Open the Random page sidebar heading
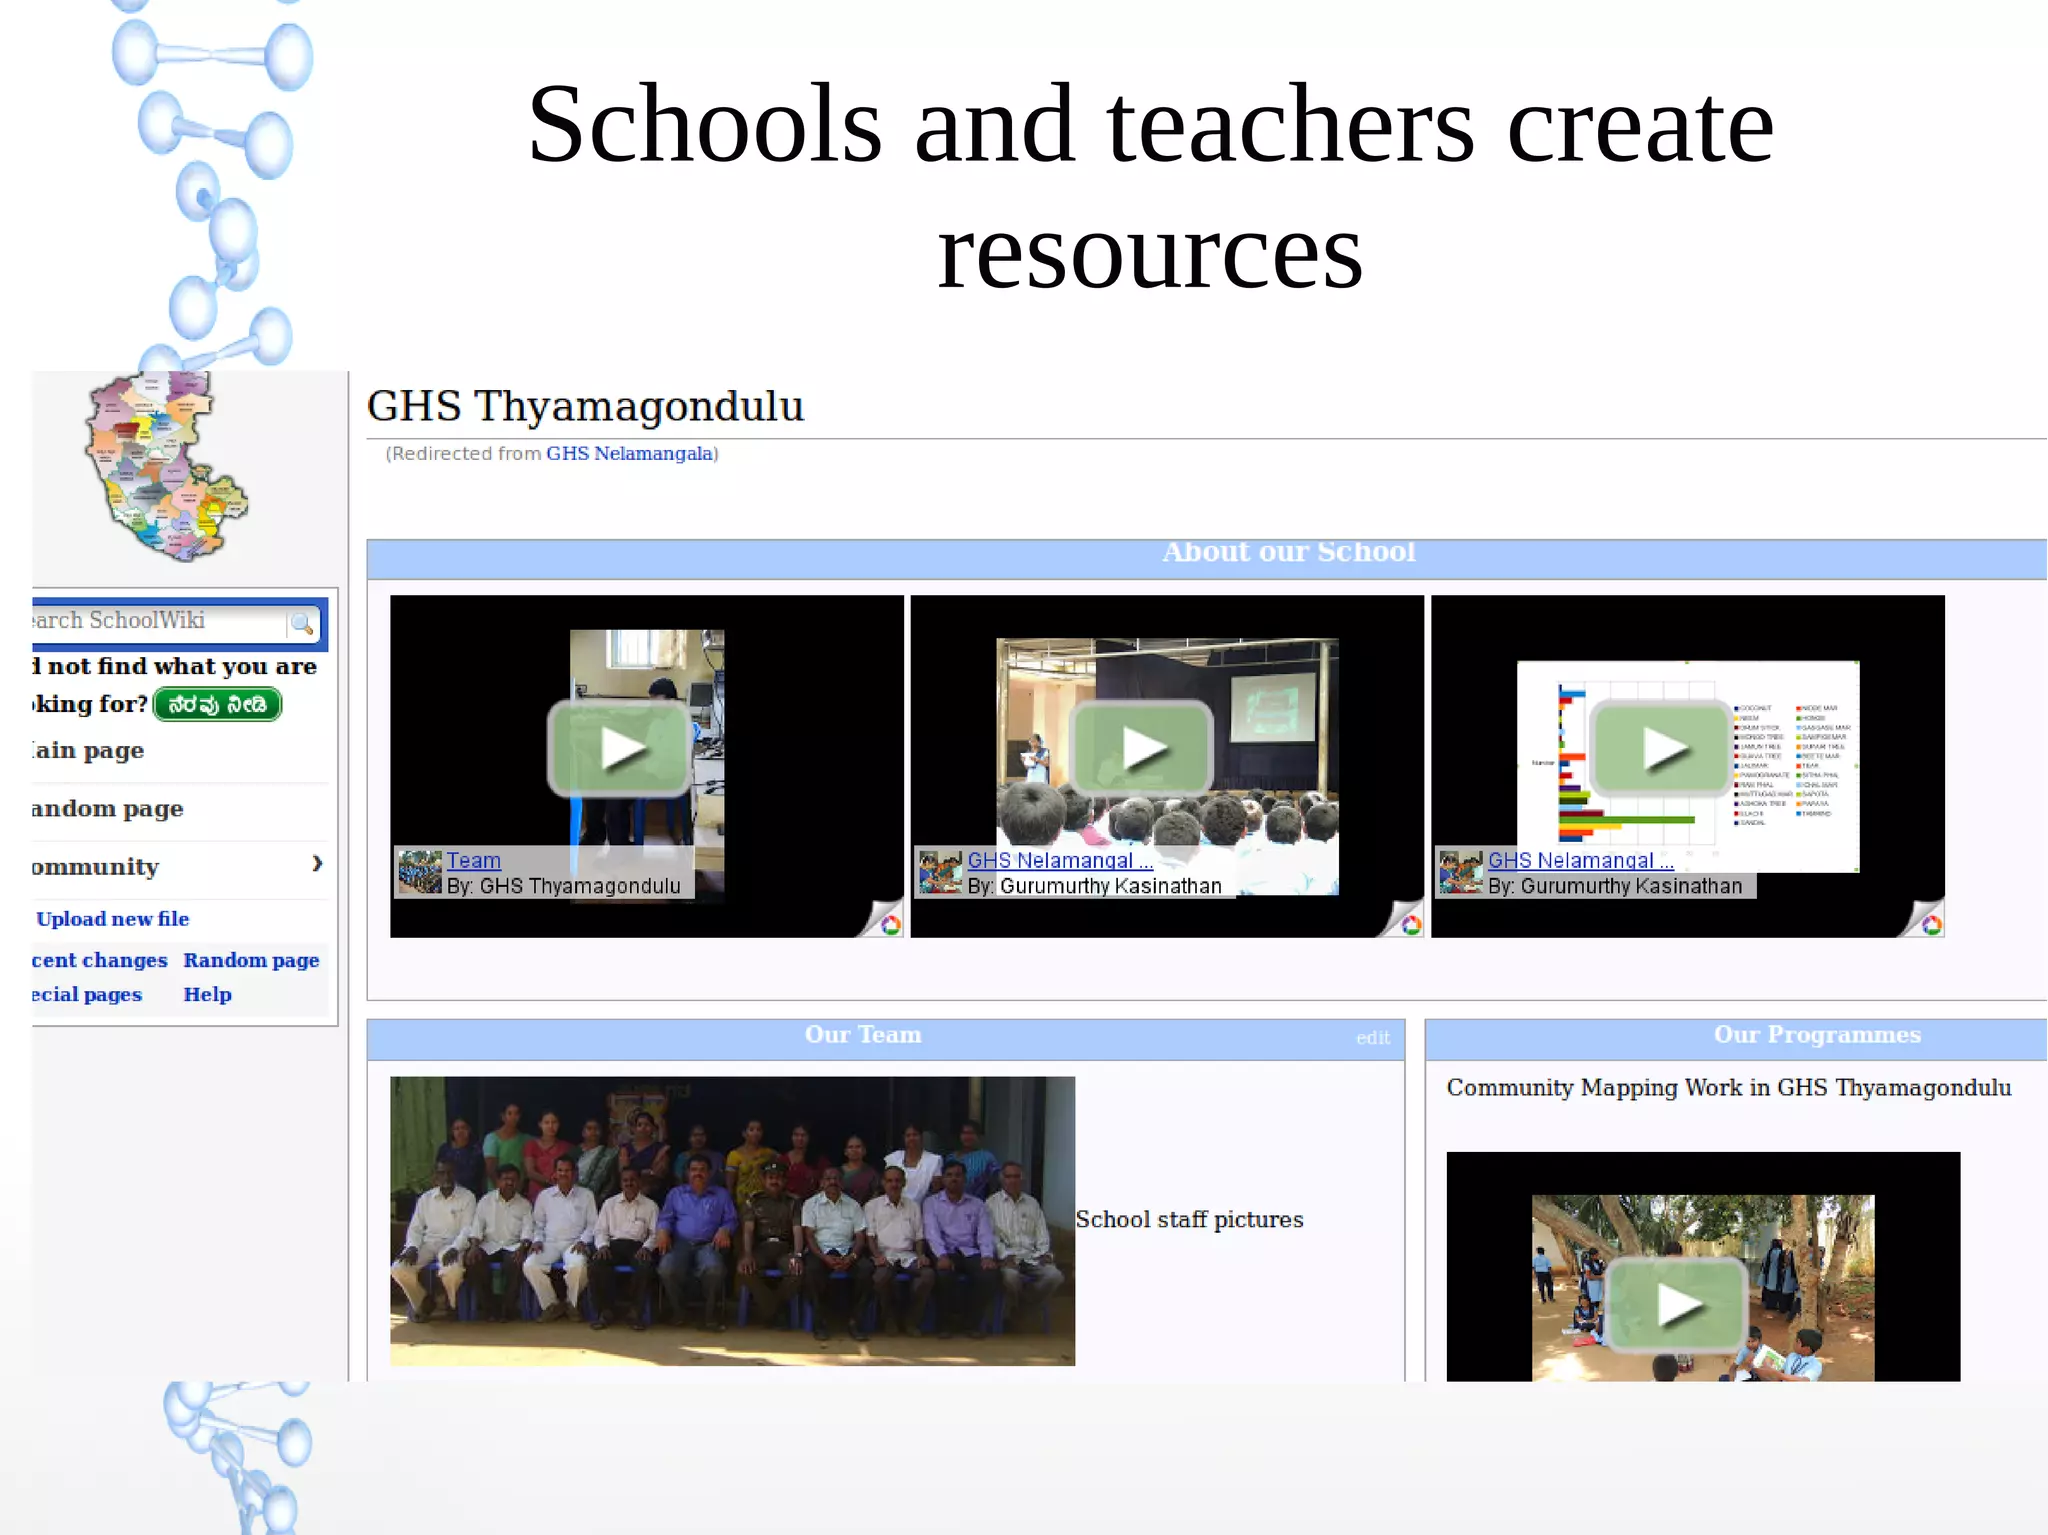Screen dimensions: 2048x1535 (107, 809)
